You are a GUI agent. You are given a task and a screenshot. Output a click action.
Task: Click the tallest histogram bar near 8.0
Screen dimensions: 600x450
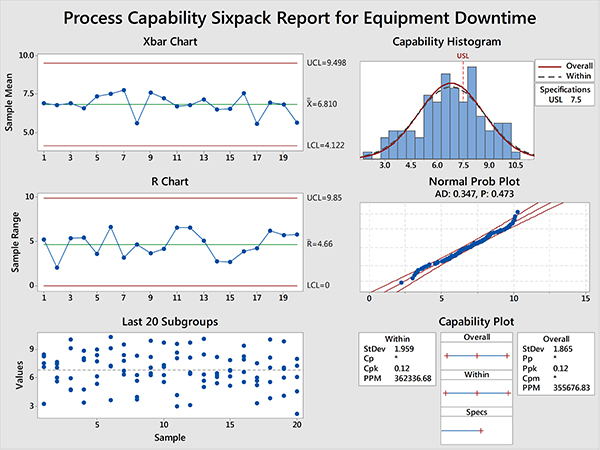(x=472, y=113)
